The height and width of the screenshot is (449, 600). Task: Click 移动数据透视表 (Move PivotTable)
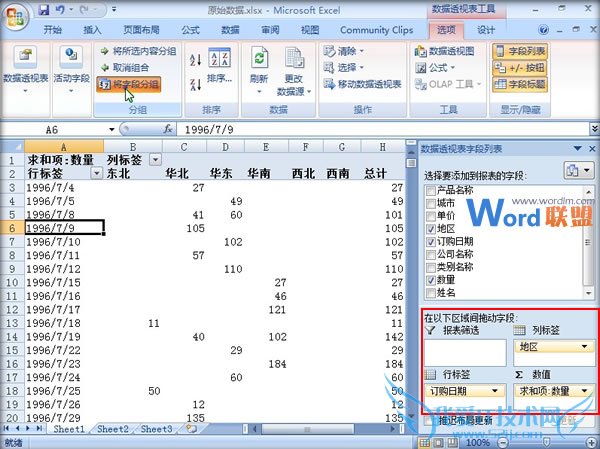point(362,84)
